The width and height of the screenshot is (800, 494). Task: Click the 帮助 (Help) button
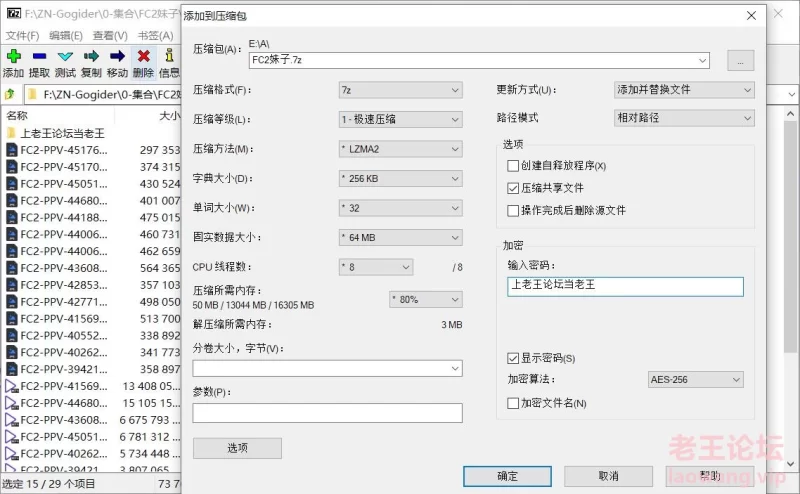click(x=710, y=476)
